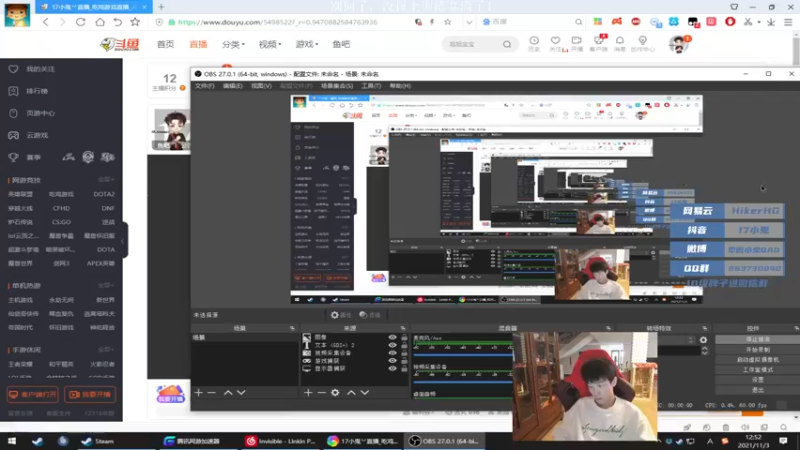Viewport: 800px width, 450px height.
Task: Click browser home button
Action: (99, 22)
